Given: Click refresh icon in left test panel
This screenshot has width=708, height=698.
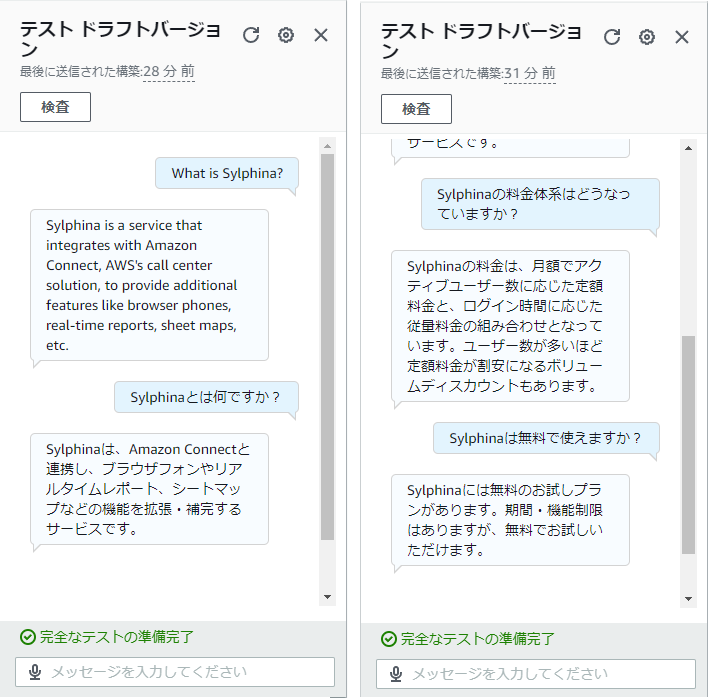Looking at the screenshot, I should (x=251, y=35).
